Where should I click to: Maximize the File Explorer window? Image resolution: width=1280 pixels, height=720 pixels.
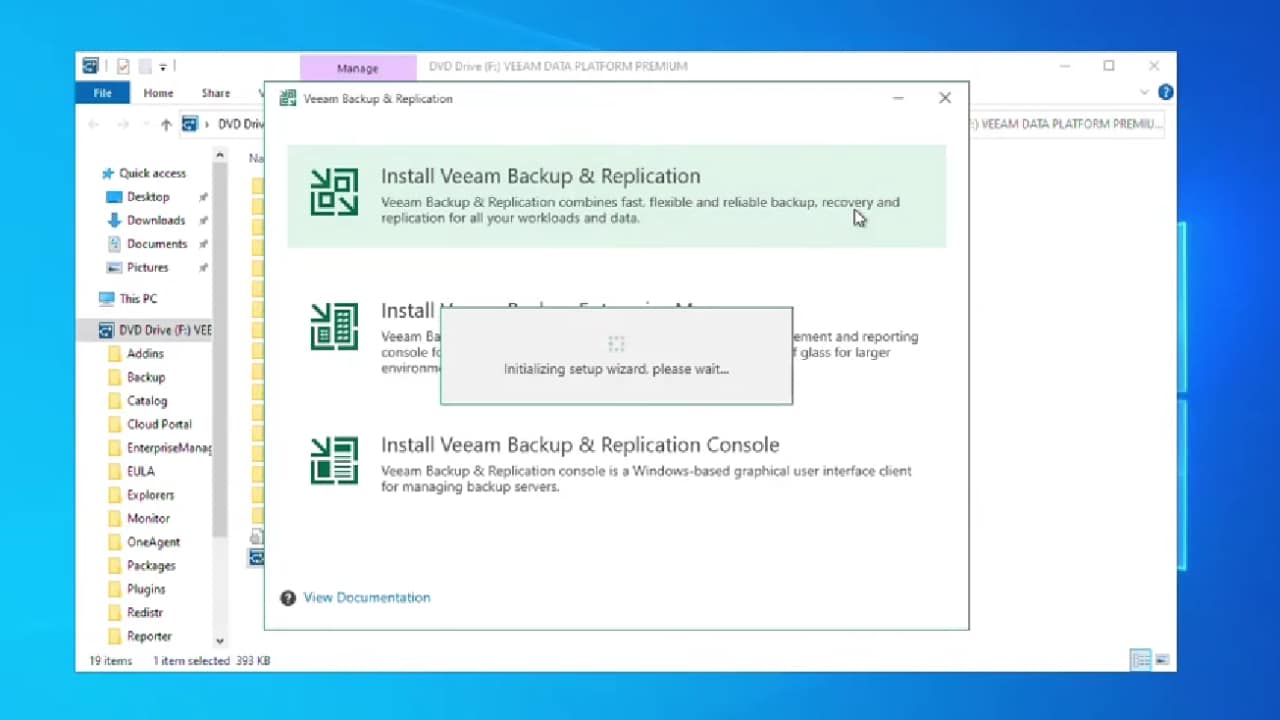[x=1109, y=66]
